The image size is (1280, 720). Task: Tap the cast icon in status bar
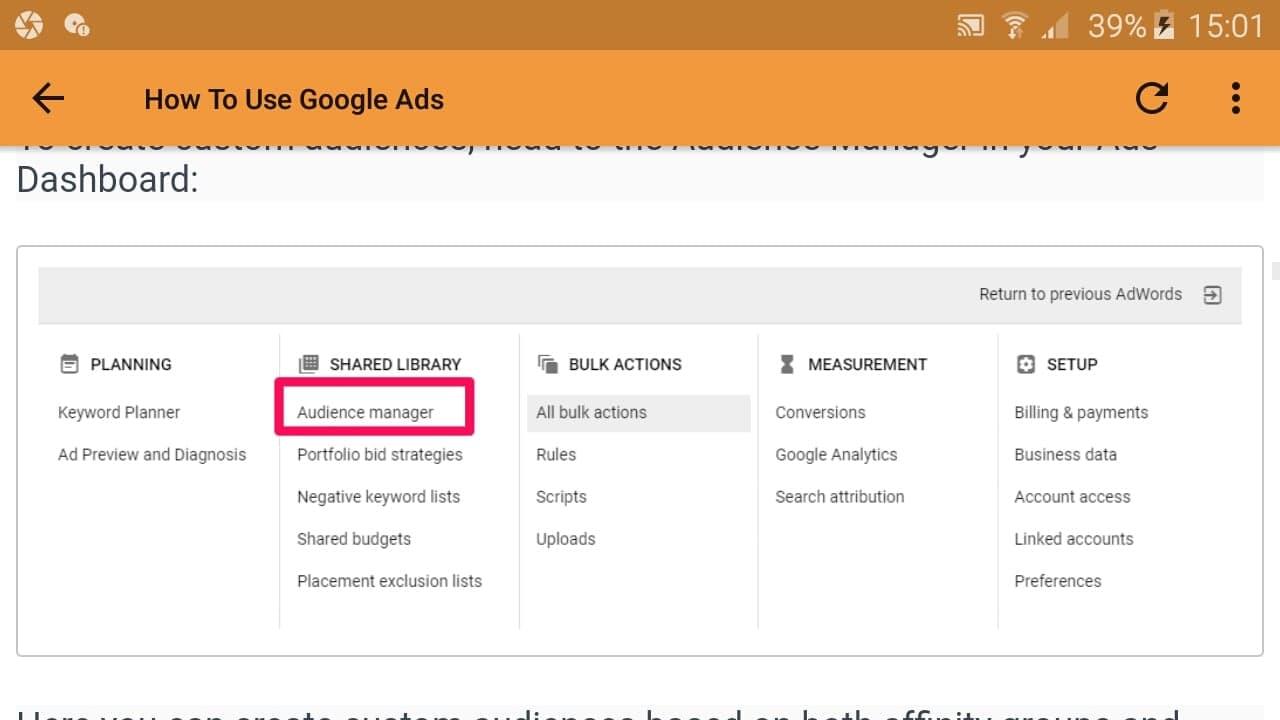[x=970, y=26]
